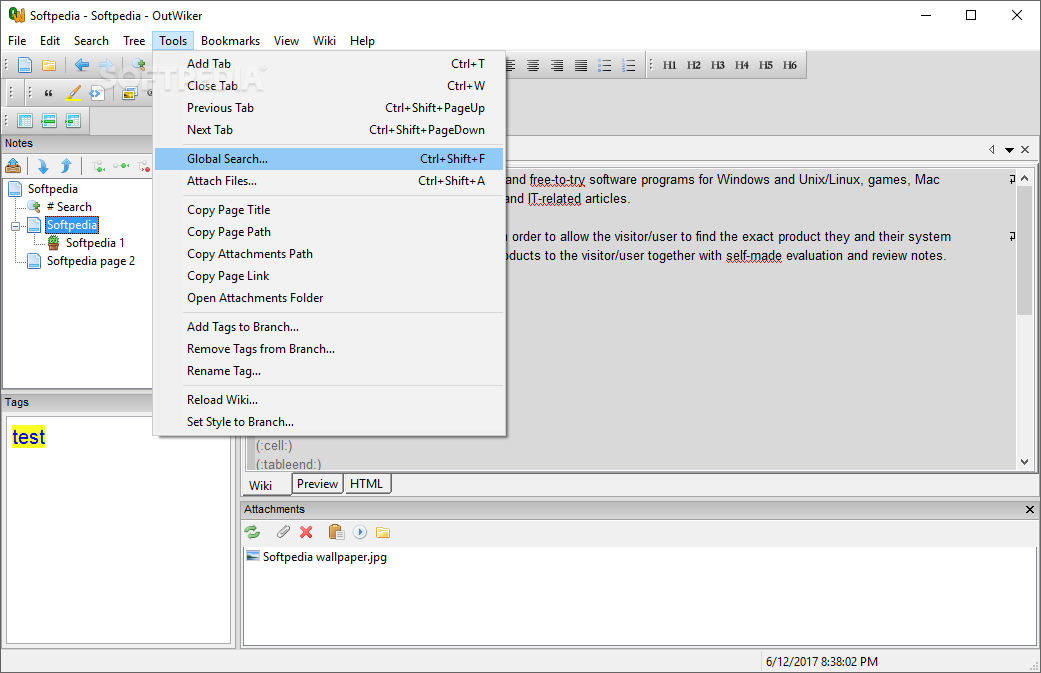Insert a quote with the quotation mark icon

(48, 94)
